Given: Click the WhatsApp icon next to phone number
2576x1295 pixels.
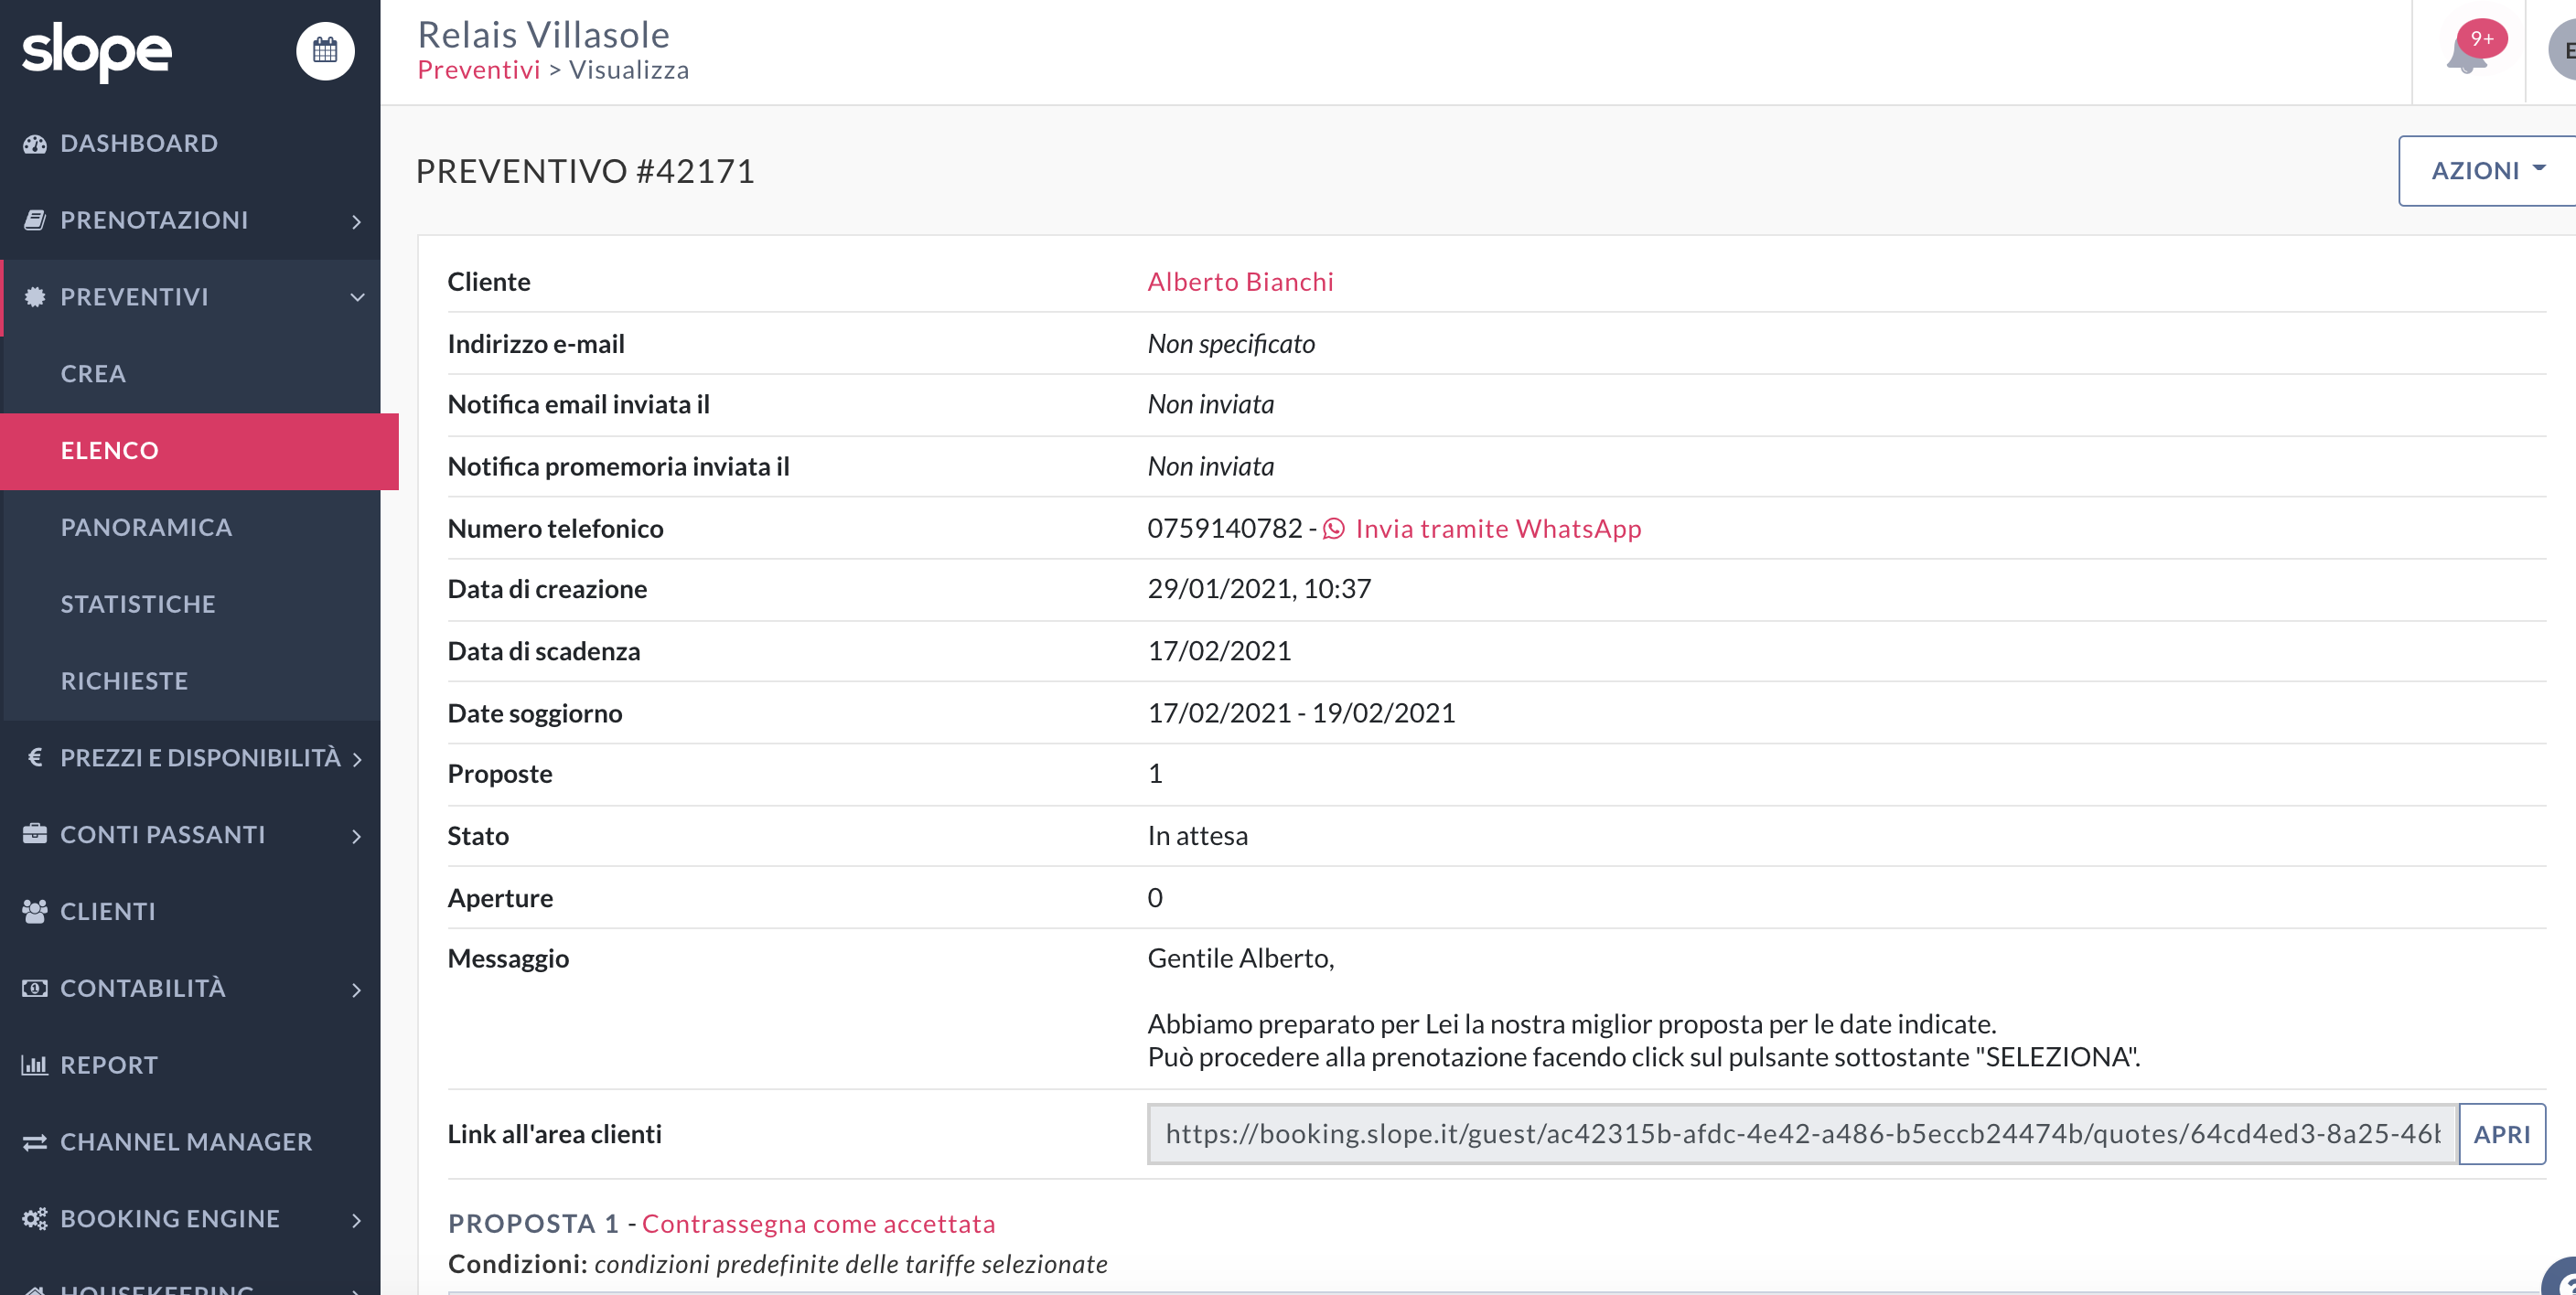Looking at the screenshot, I should [1333, 528].
